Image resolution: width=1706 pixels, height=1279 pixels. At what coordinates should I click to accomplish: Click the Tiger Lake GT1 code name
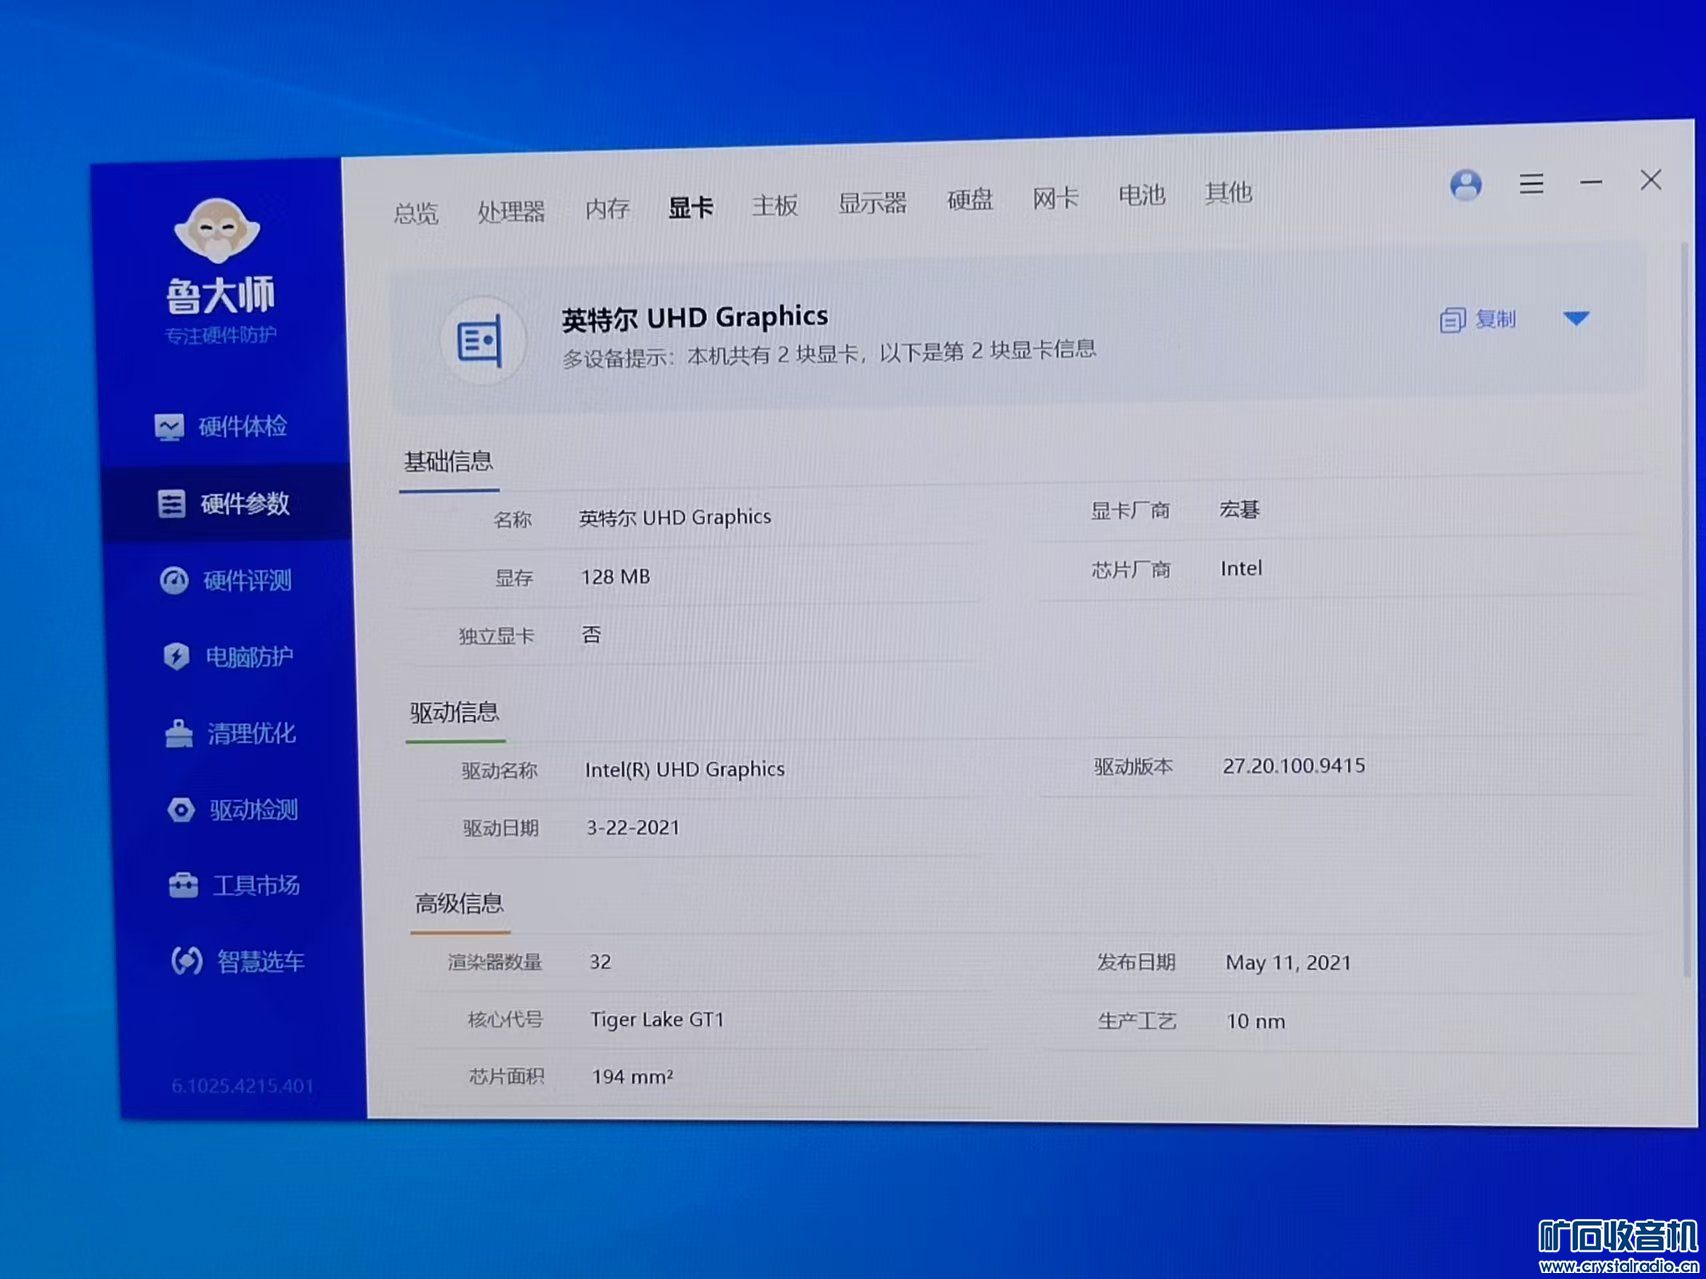657,1020
